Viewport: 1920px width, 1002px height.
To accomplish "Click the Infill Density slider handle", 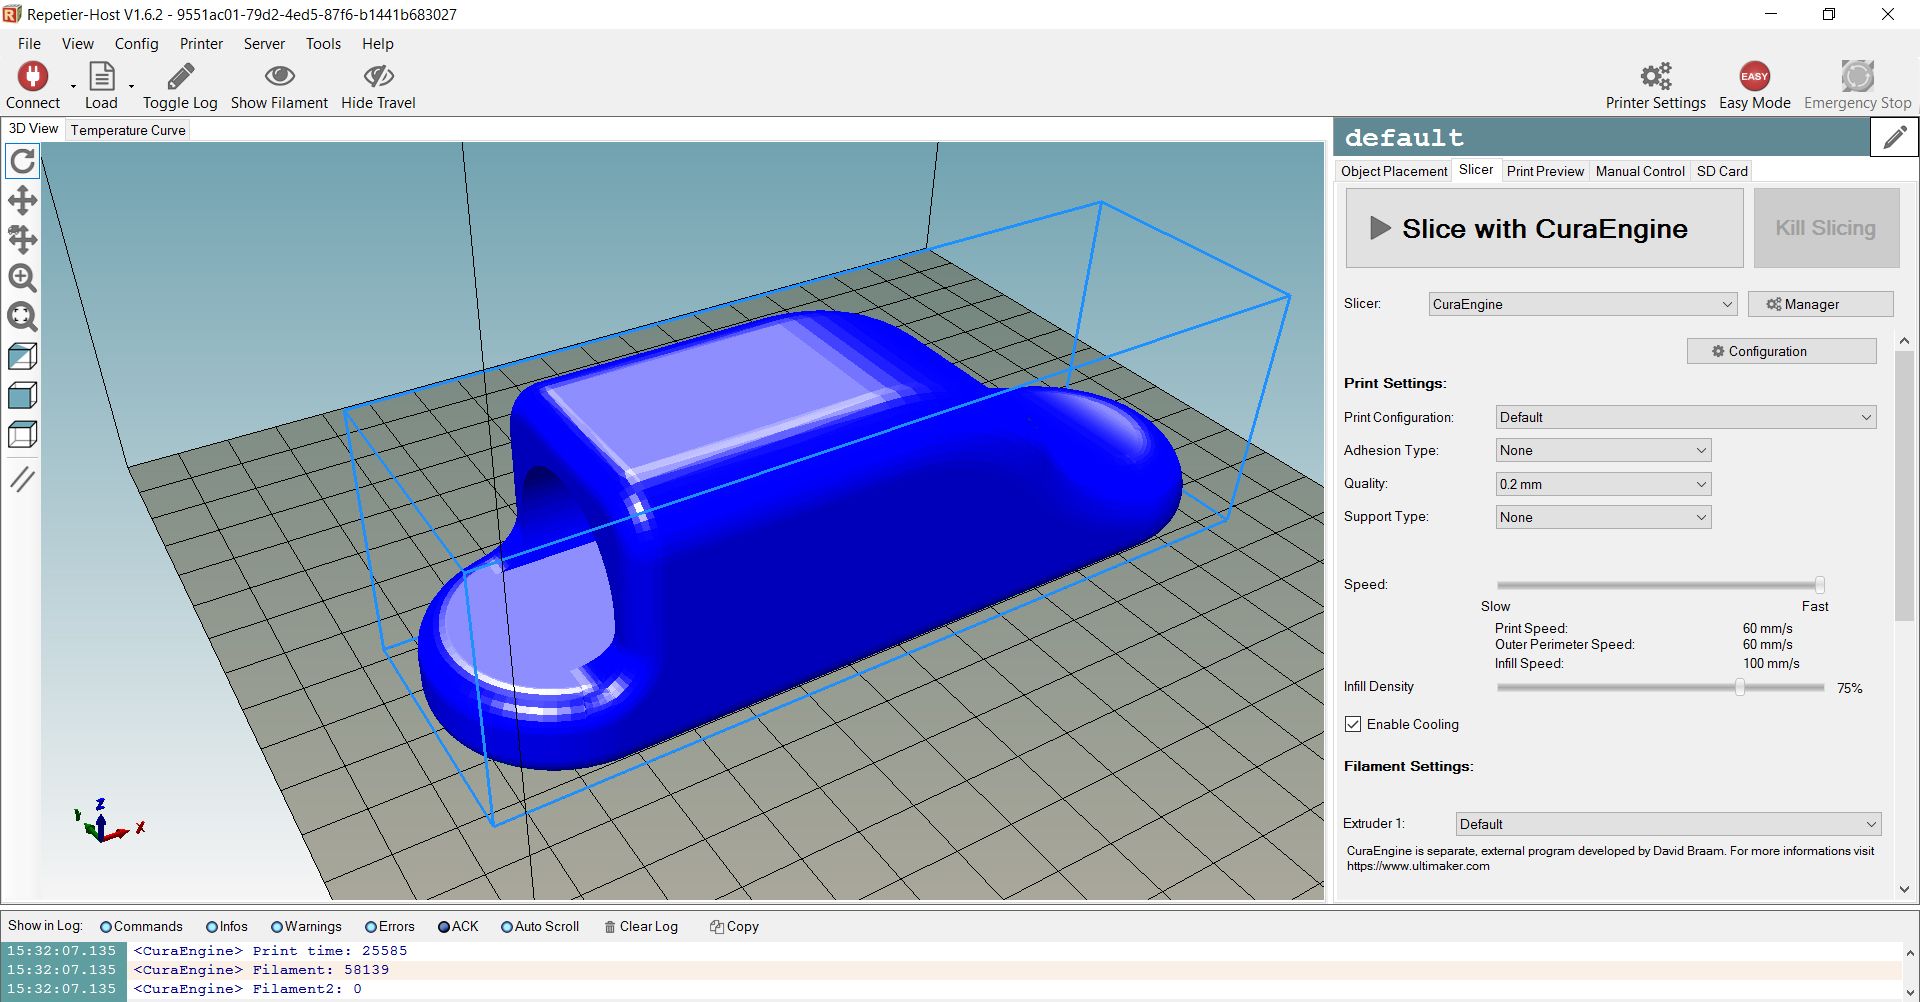I will coord(1740,687).
